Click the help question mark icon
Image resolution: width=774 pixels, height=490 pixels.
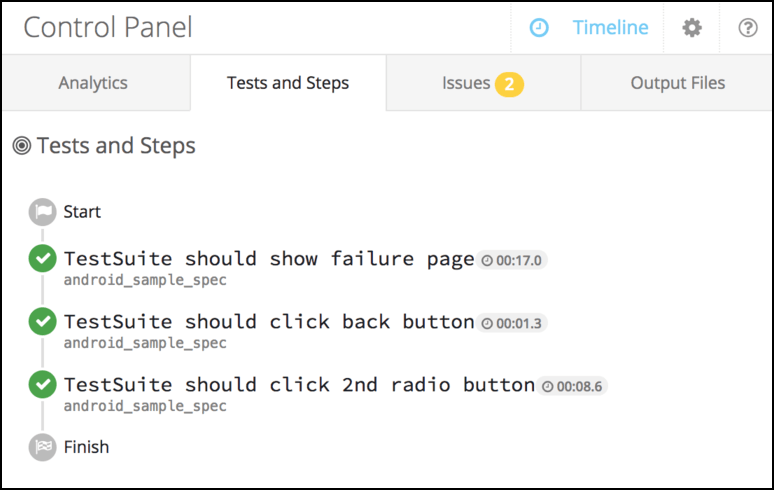[x=747, y=28]
